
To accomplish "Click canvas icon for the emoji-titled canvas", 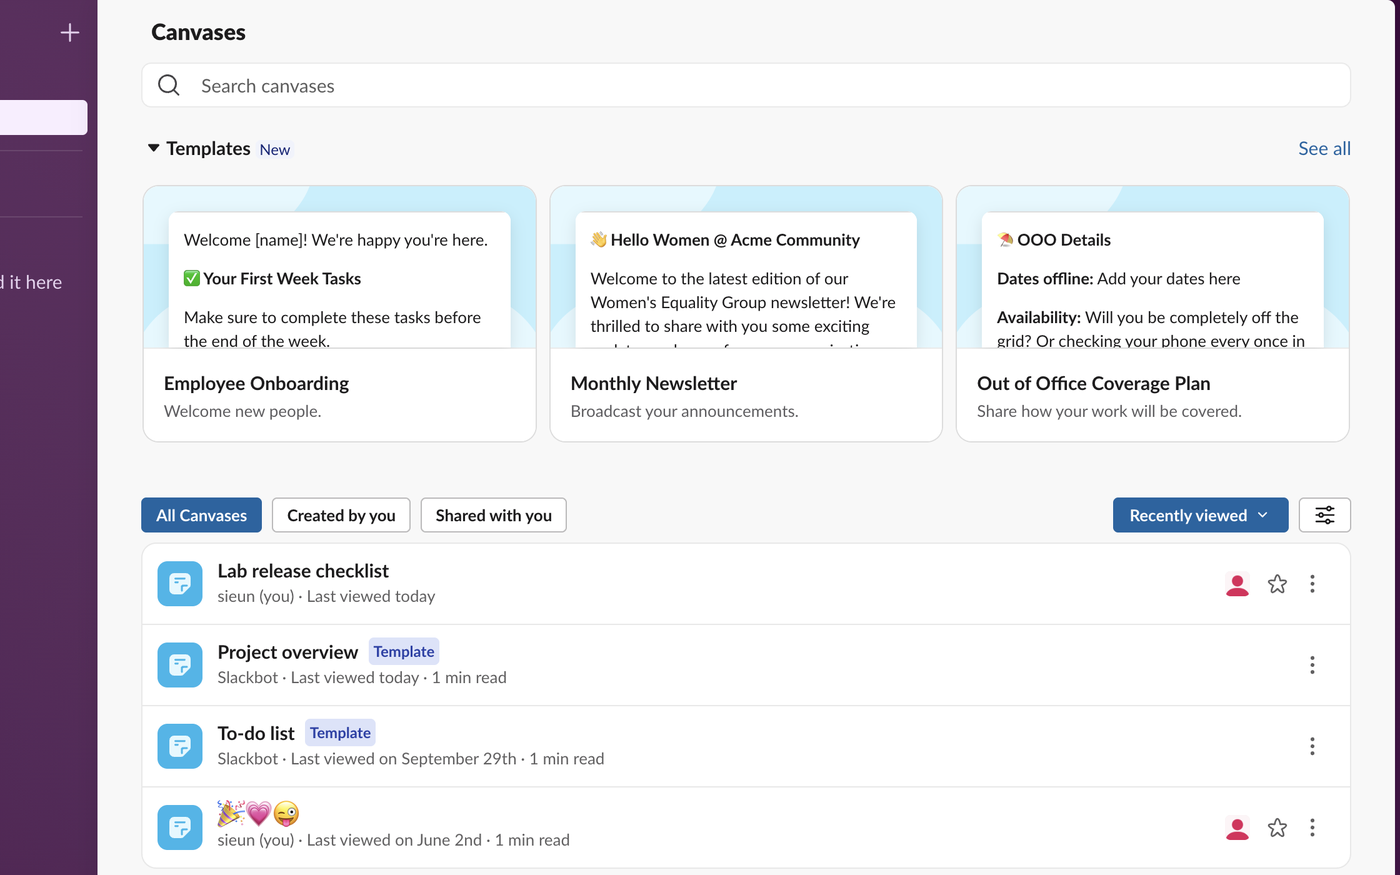I will [x=180, y=828].
